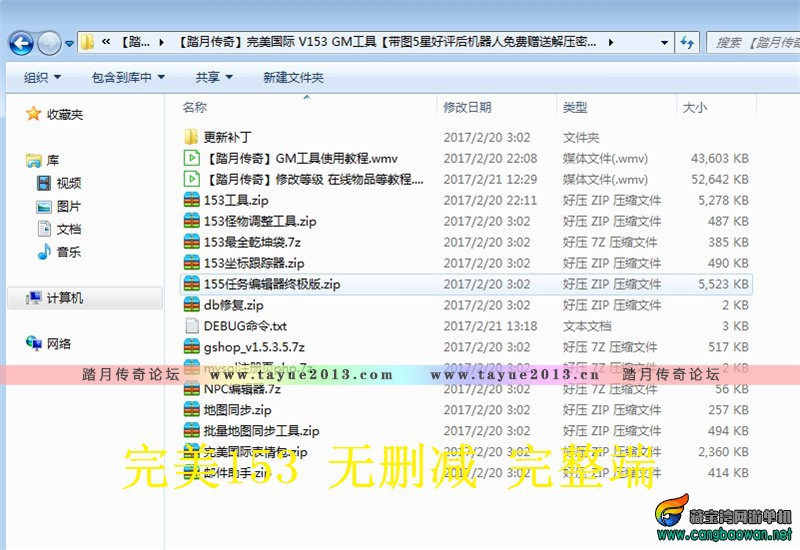Click the 收藏夹 star icon in sidebar
The image size is (800, 550).
pos(34,115)
